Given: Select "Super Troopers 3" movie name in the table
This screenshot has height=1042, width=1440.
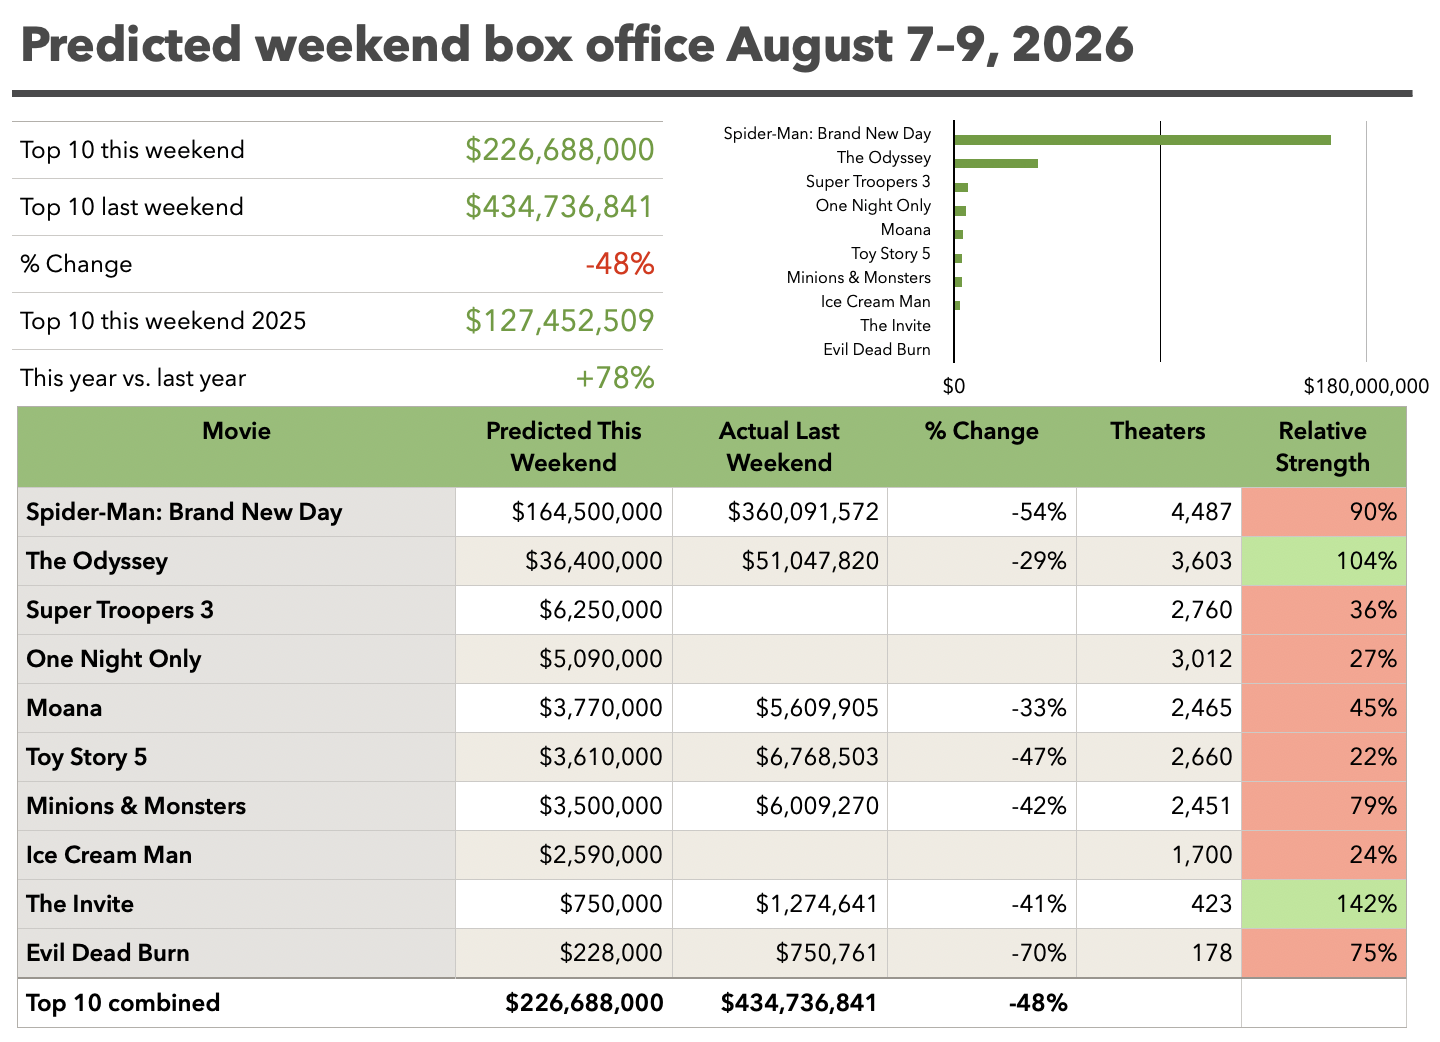Looking at the screenshot, I should click(x=120, y=610).
